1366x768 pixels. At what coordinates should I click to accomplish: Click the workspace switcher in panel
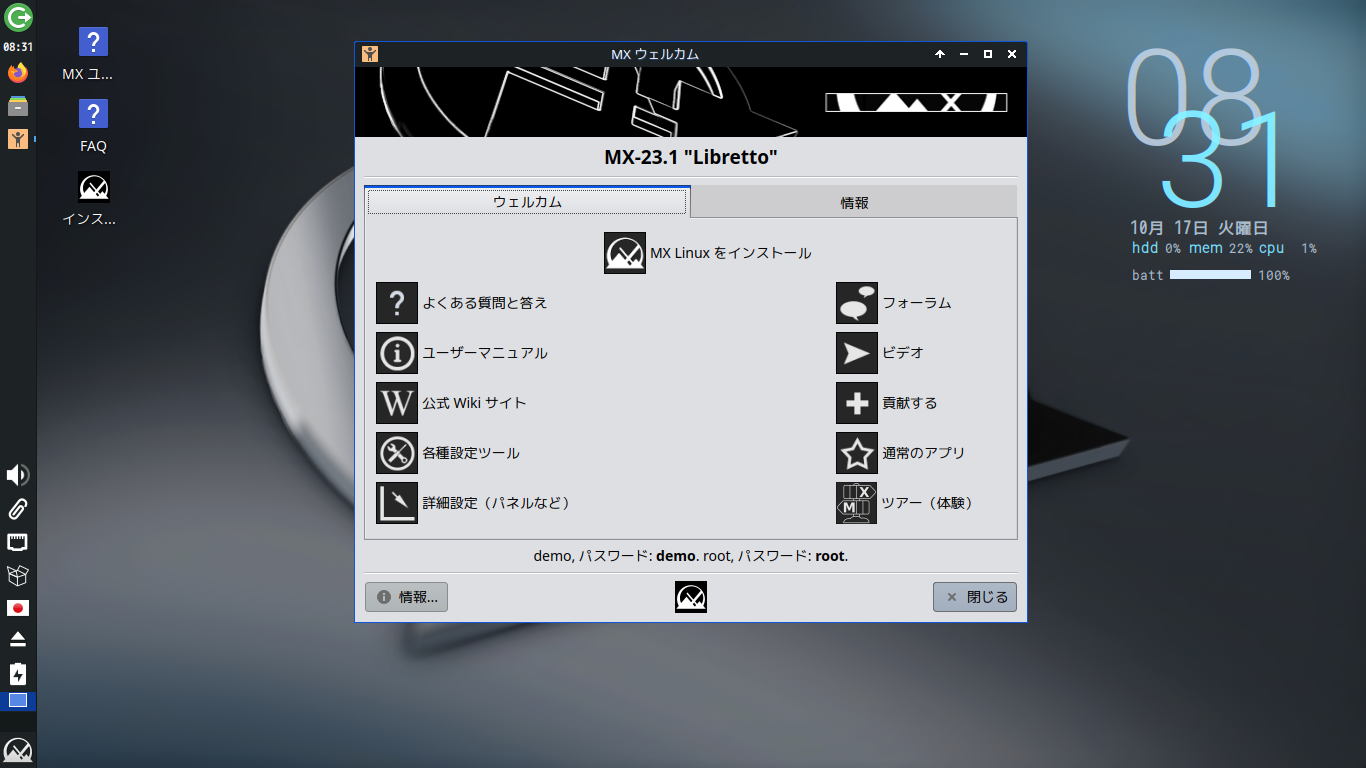pos(18,701)
